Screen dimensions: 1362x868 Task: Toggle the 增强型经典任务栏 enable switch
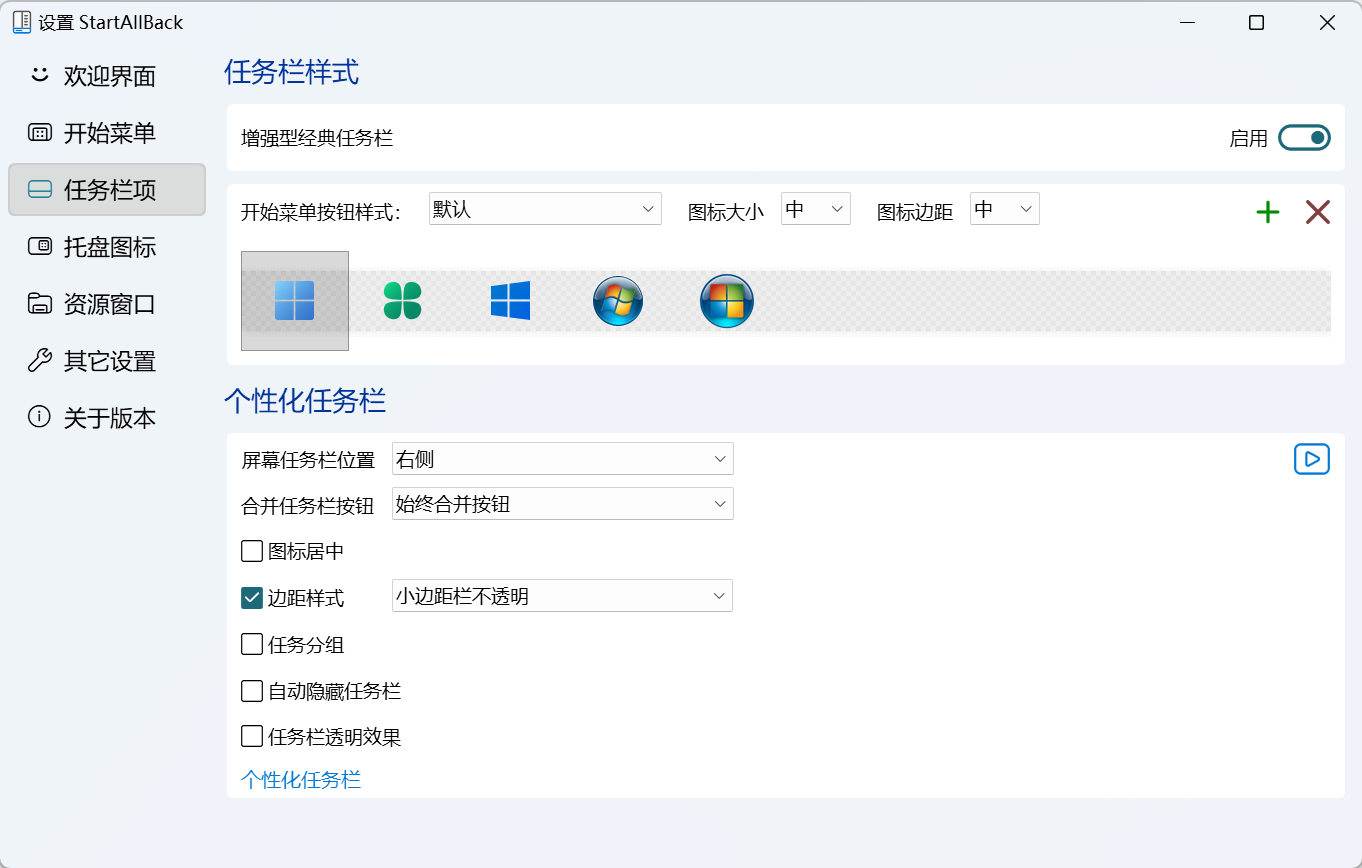click(1304, 137)
